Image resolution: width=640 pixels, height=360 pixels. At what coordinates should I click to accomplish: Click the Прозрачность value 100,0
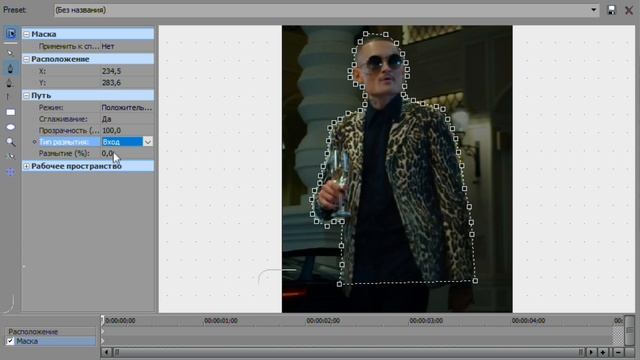(111, 130)
